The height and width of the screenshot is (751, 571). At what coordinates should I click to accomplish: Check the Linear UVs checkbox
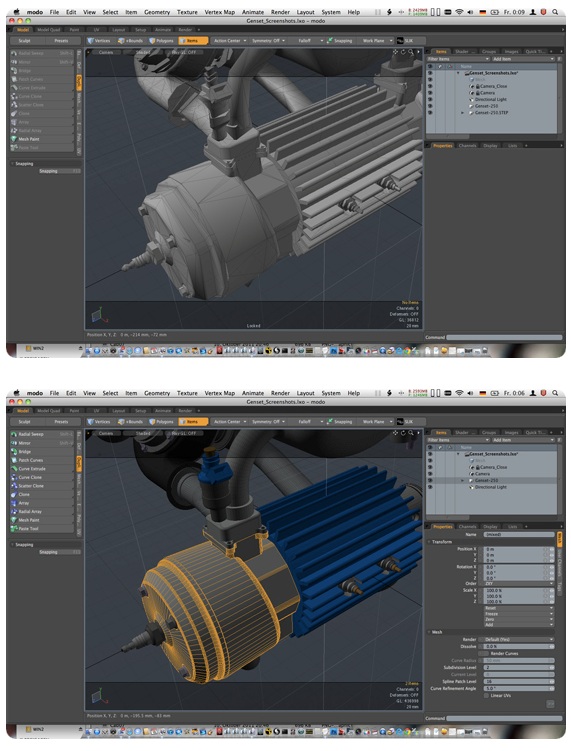pyautogui.click(x=485, y=695)
